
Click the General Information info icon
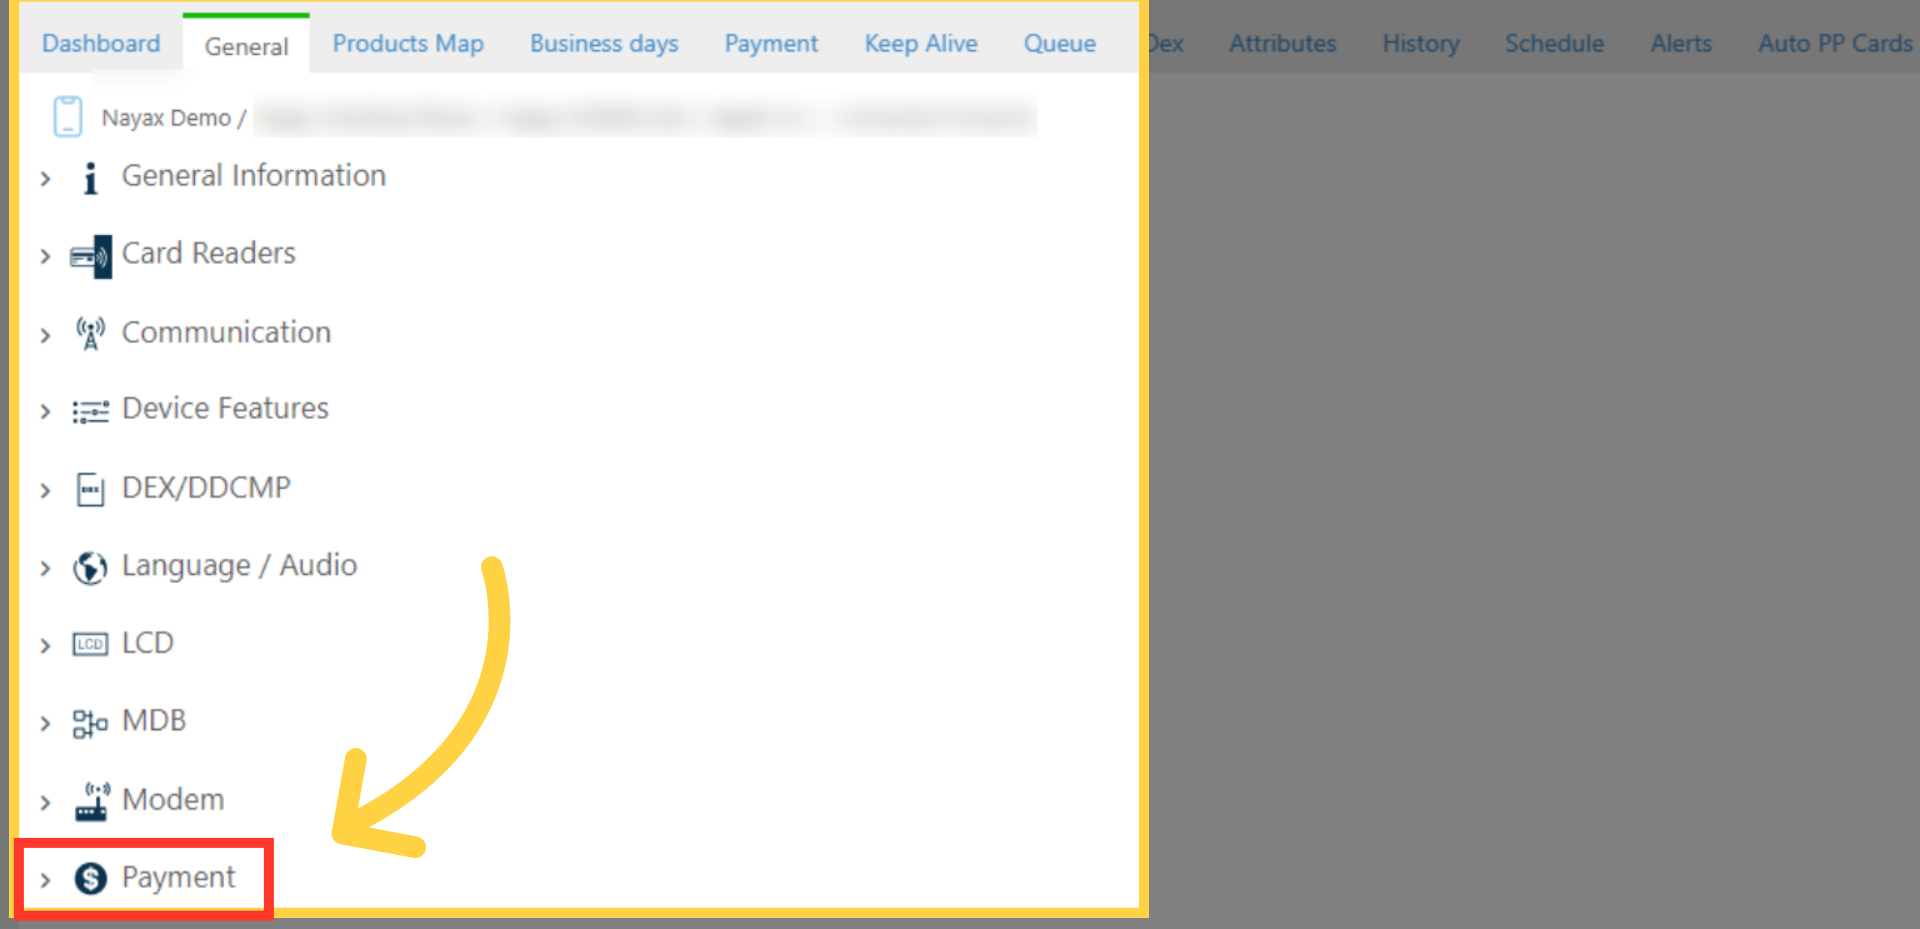pyautogui.click(x=90, y=178)
